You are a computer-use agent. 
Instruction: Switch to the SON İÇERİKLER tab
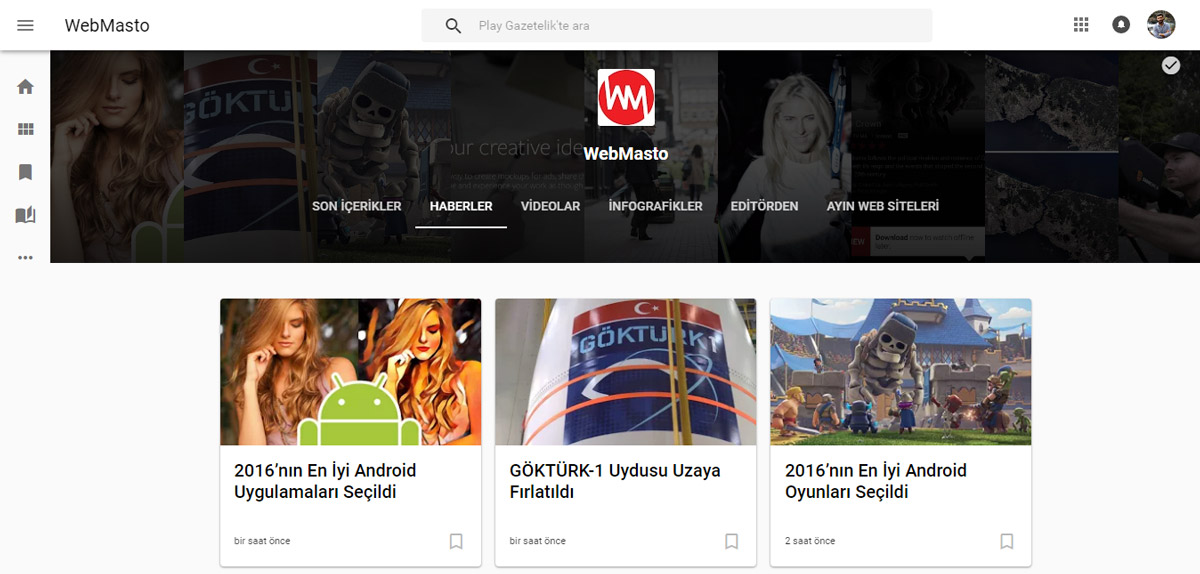[357, 207]
